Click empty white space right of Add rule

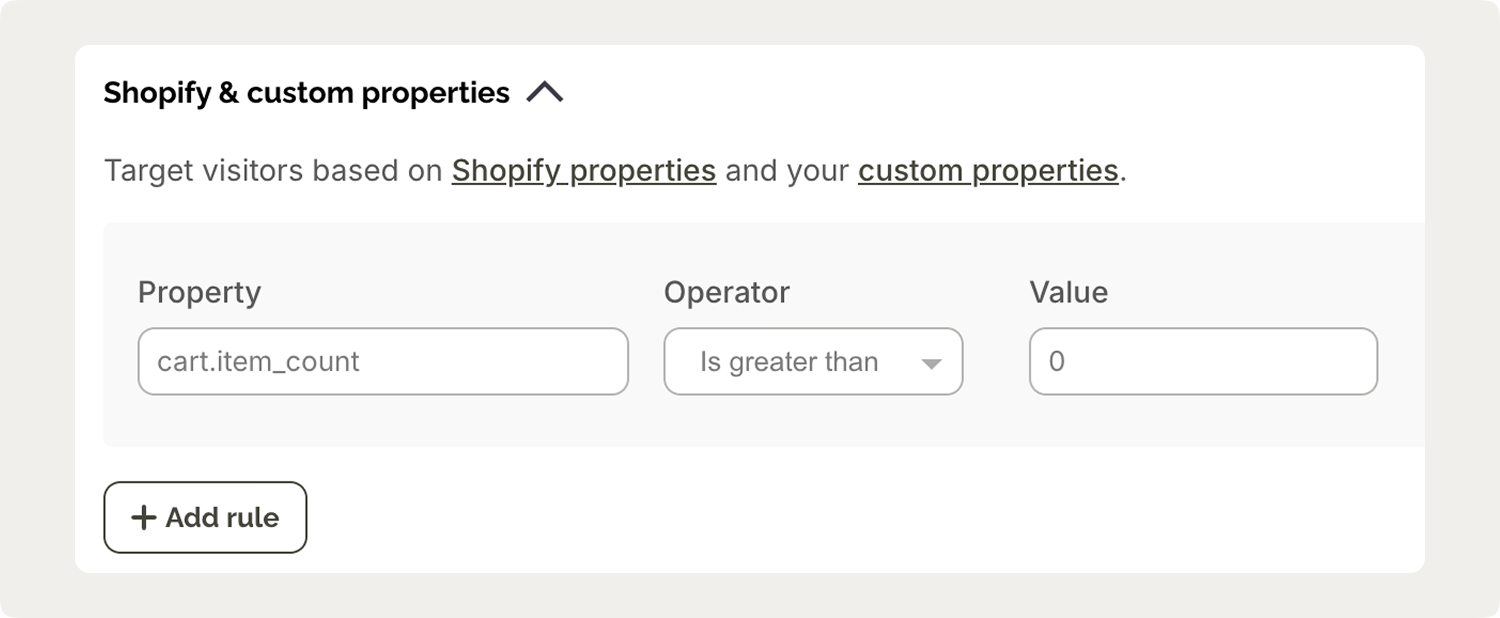[x=800, y=518]
